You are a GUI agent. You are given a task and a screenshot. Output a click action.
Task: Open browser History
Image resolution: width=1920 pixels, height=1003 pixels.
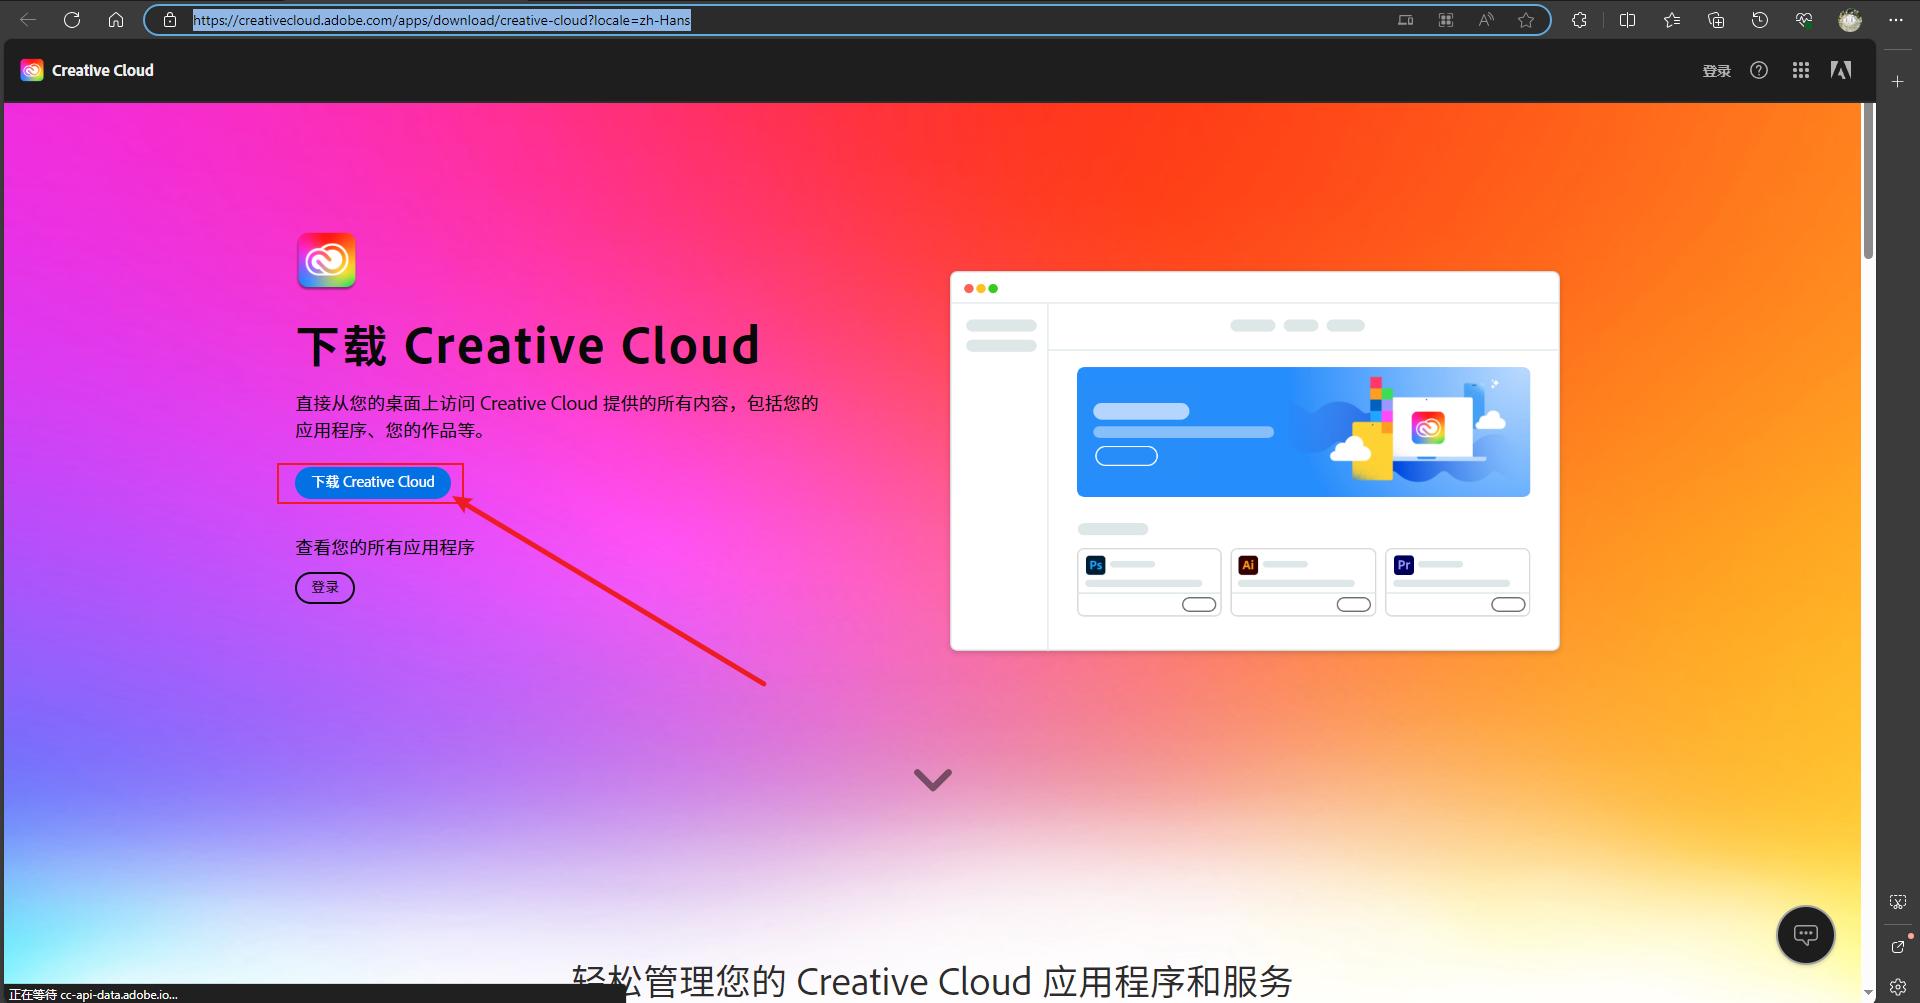(1760, 20)
